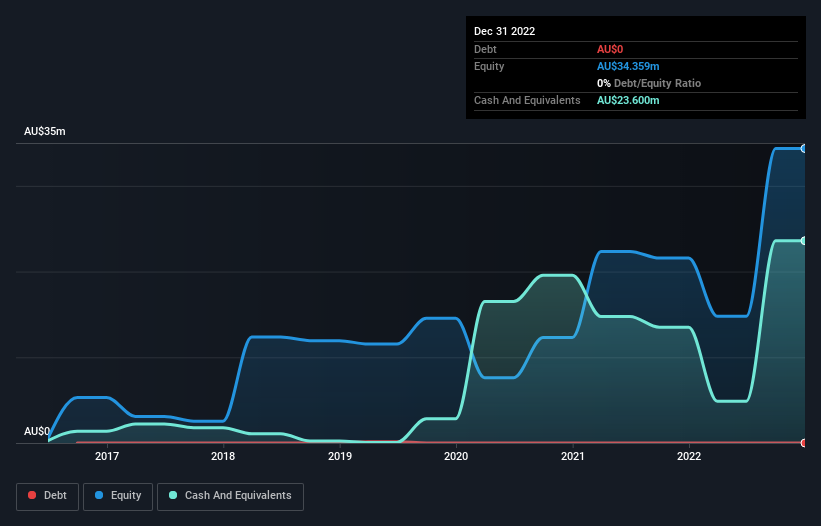Click the 2021 axis label
Screen dimensions: 821x526
pos(573,456)
